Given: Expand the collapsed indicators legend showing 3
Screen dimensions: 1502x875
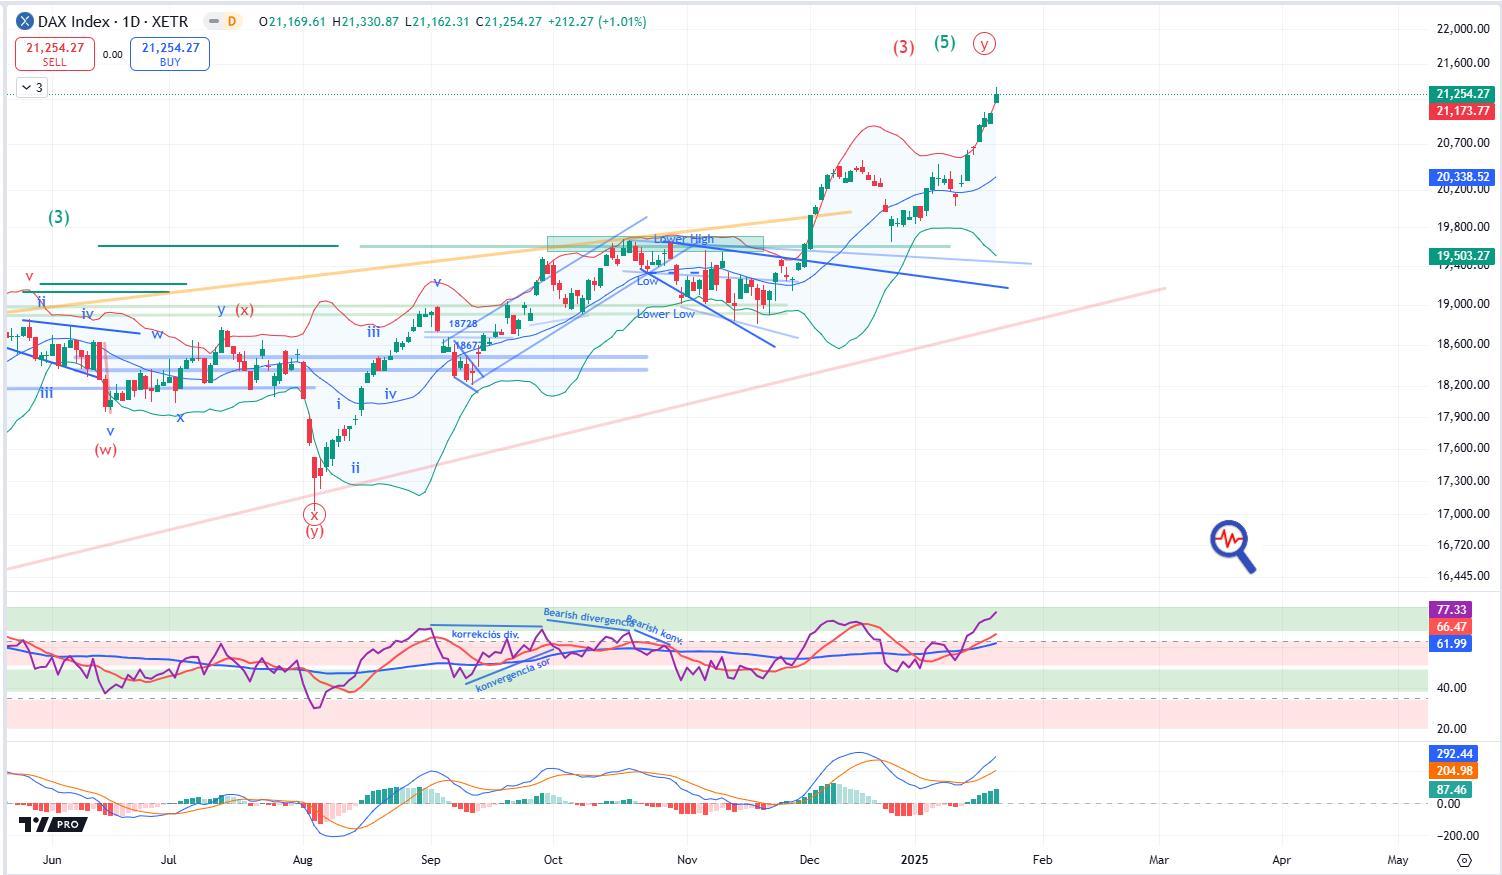Looking at the screenshot, I should point(32,88).
